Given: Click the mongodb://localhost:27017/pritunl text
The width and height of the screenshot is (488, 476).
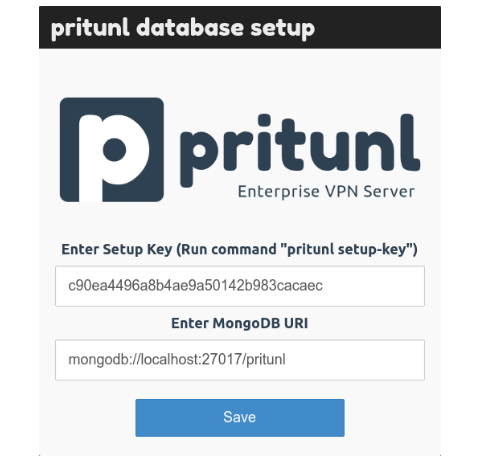Looking at the screenshot, I should tap(177, 360).
